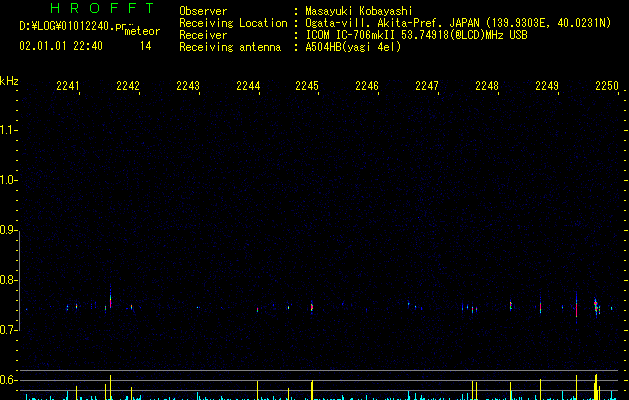Click the 1.0 kHz frequency axis label
The width and height of the screenshot is (629, 400).
pyautogui.click(x=8, y=180)
